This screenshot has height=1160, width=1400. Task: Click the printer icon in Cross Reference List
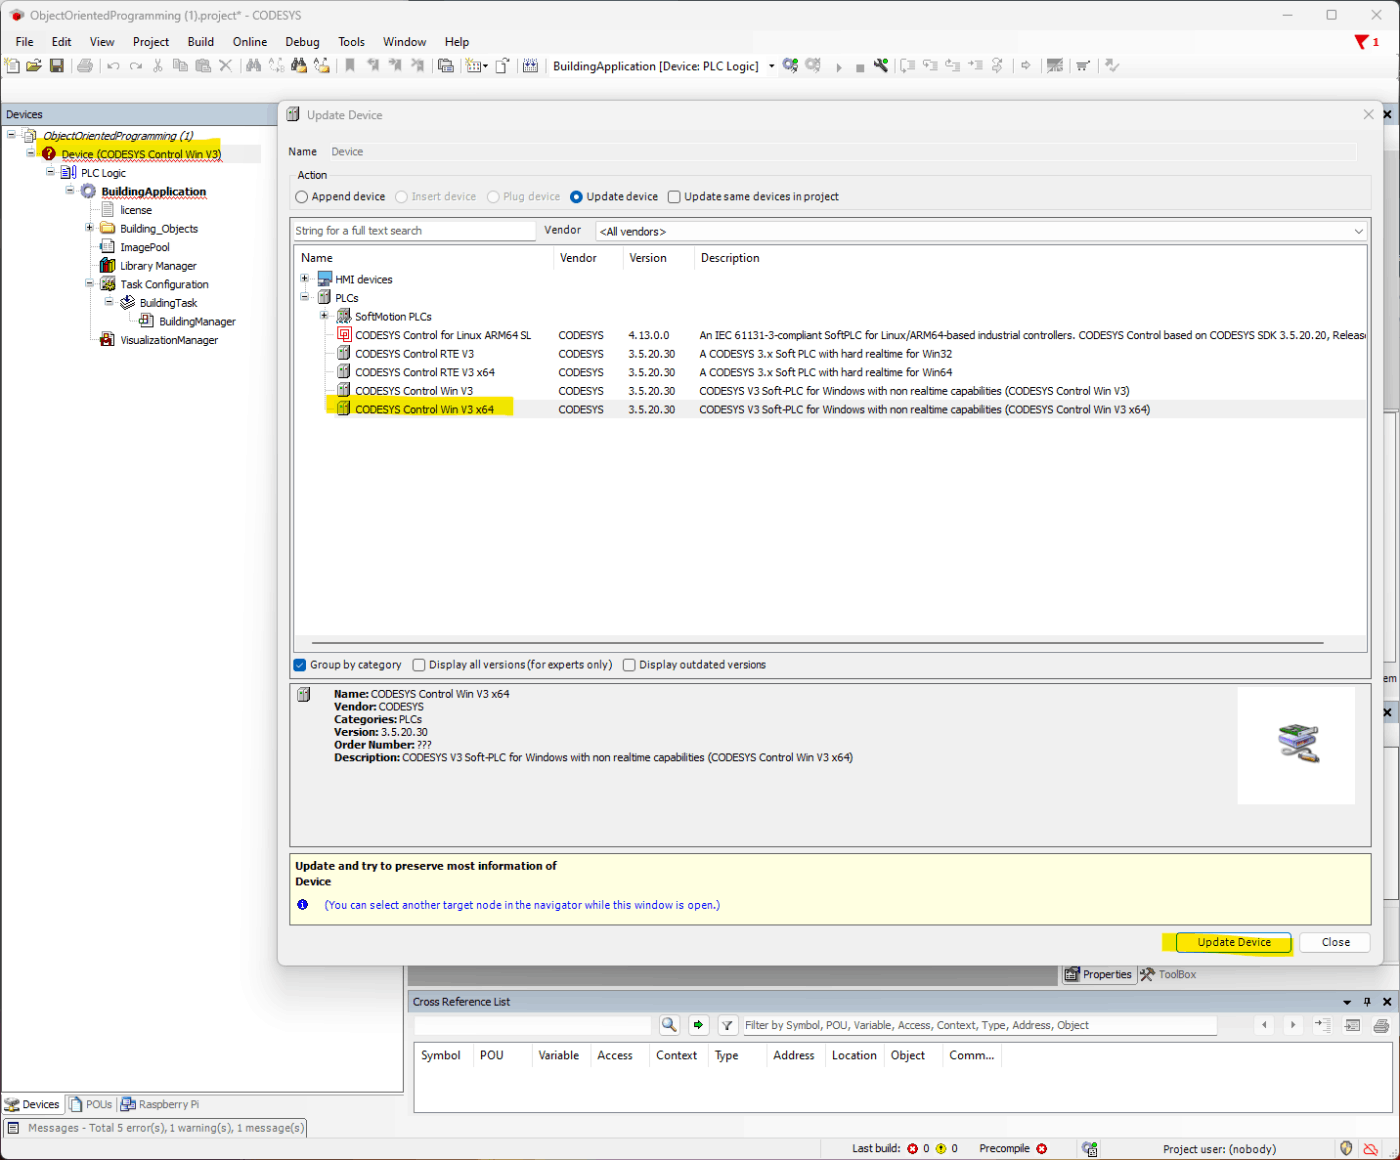pyautogui.click(x=1381, y=1025)
